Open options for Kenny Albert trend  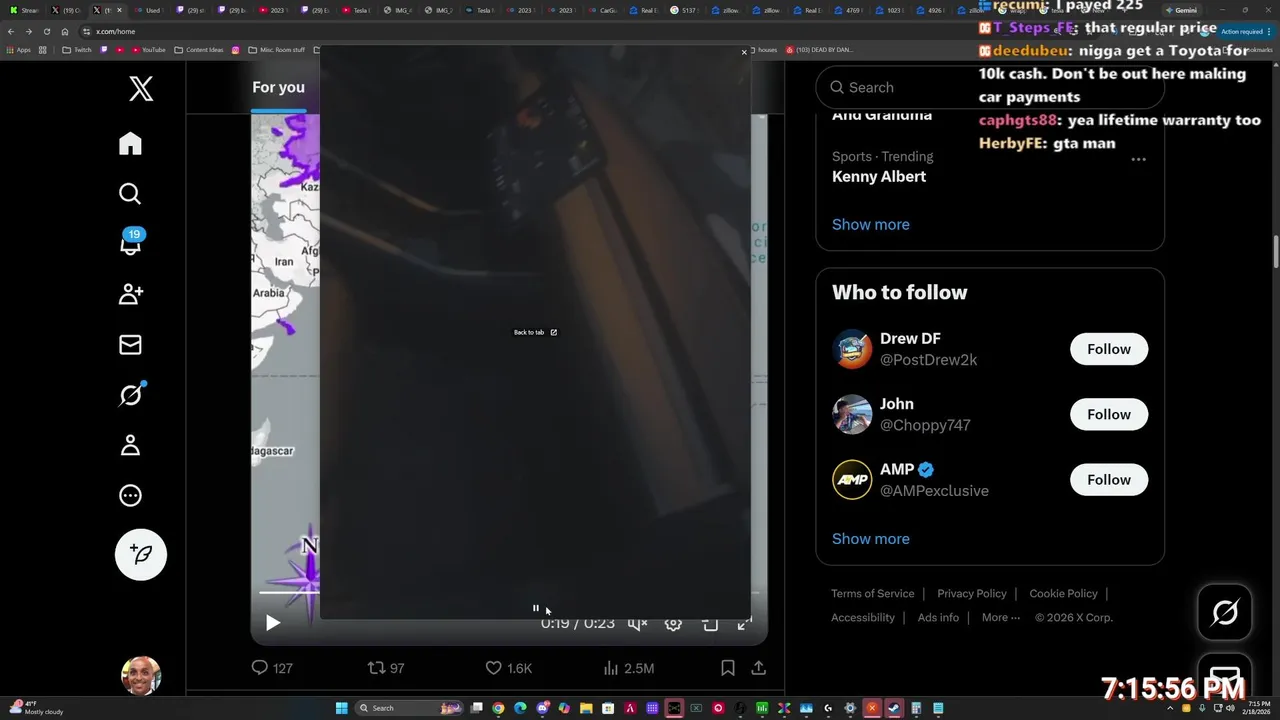click(1138, 159)
